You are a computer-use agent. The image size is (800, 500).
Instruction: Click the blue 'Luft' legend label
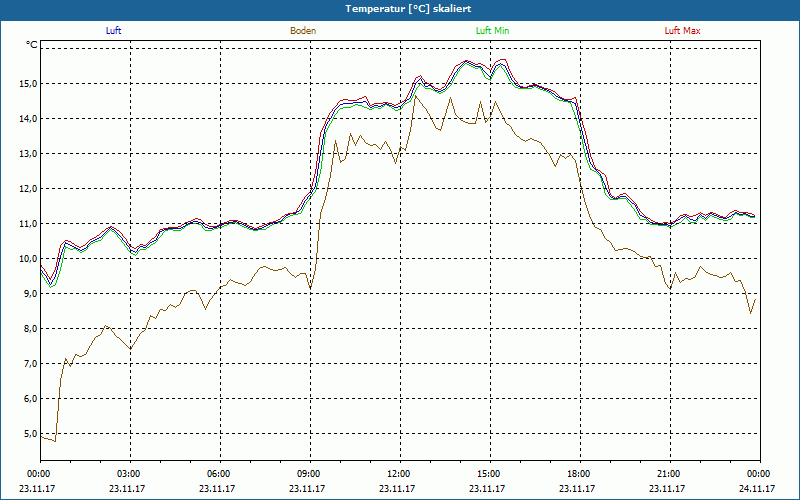pos(113,31)
